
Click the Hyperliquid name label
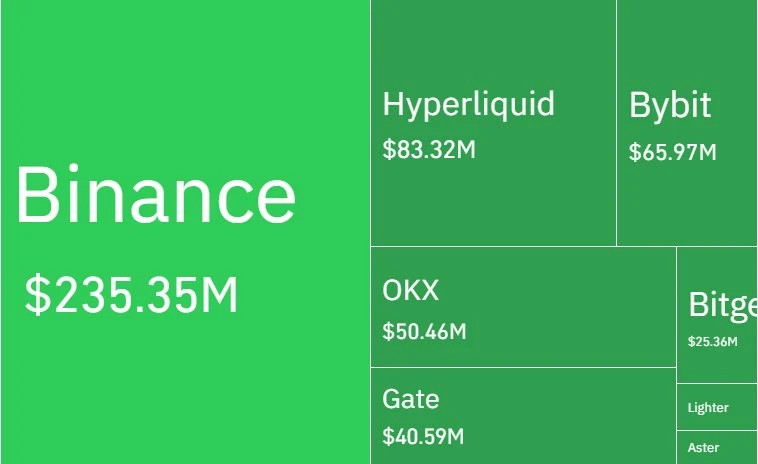pyautogui.click(x=468, y=104)
